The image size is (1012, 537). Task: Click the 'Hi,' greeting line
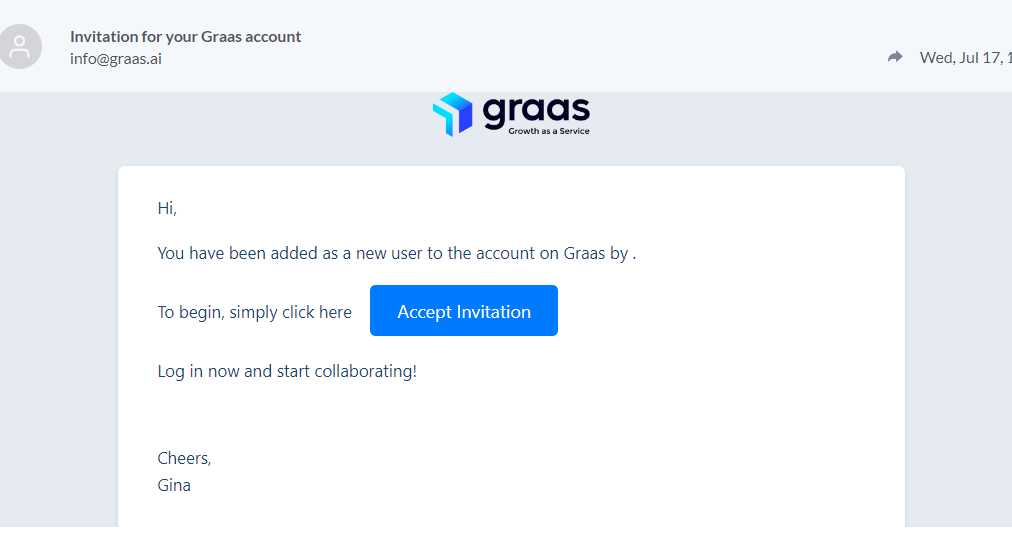167,208
